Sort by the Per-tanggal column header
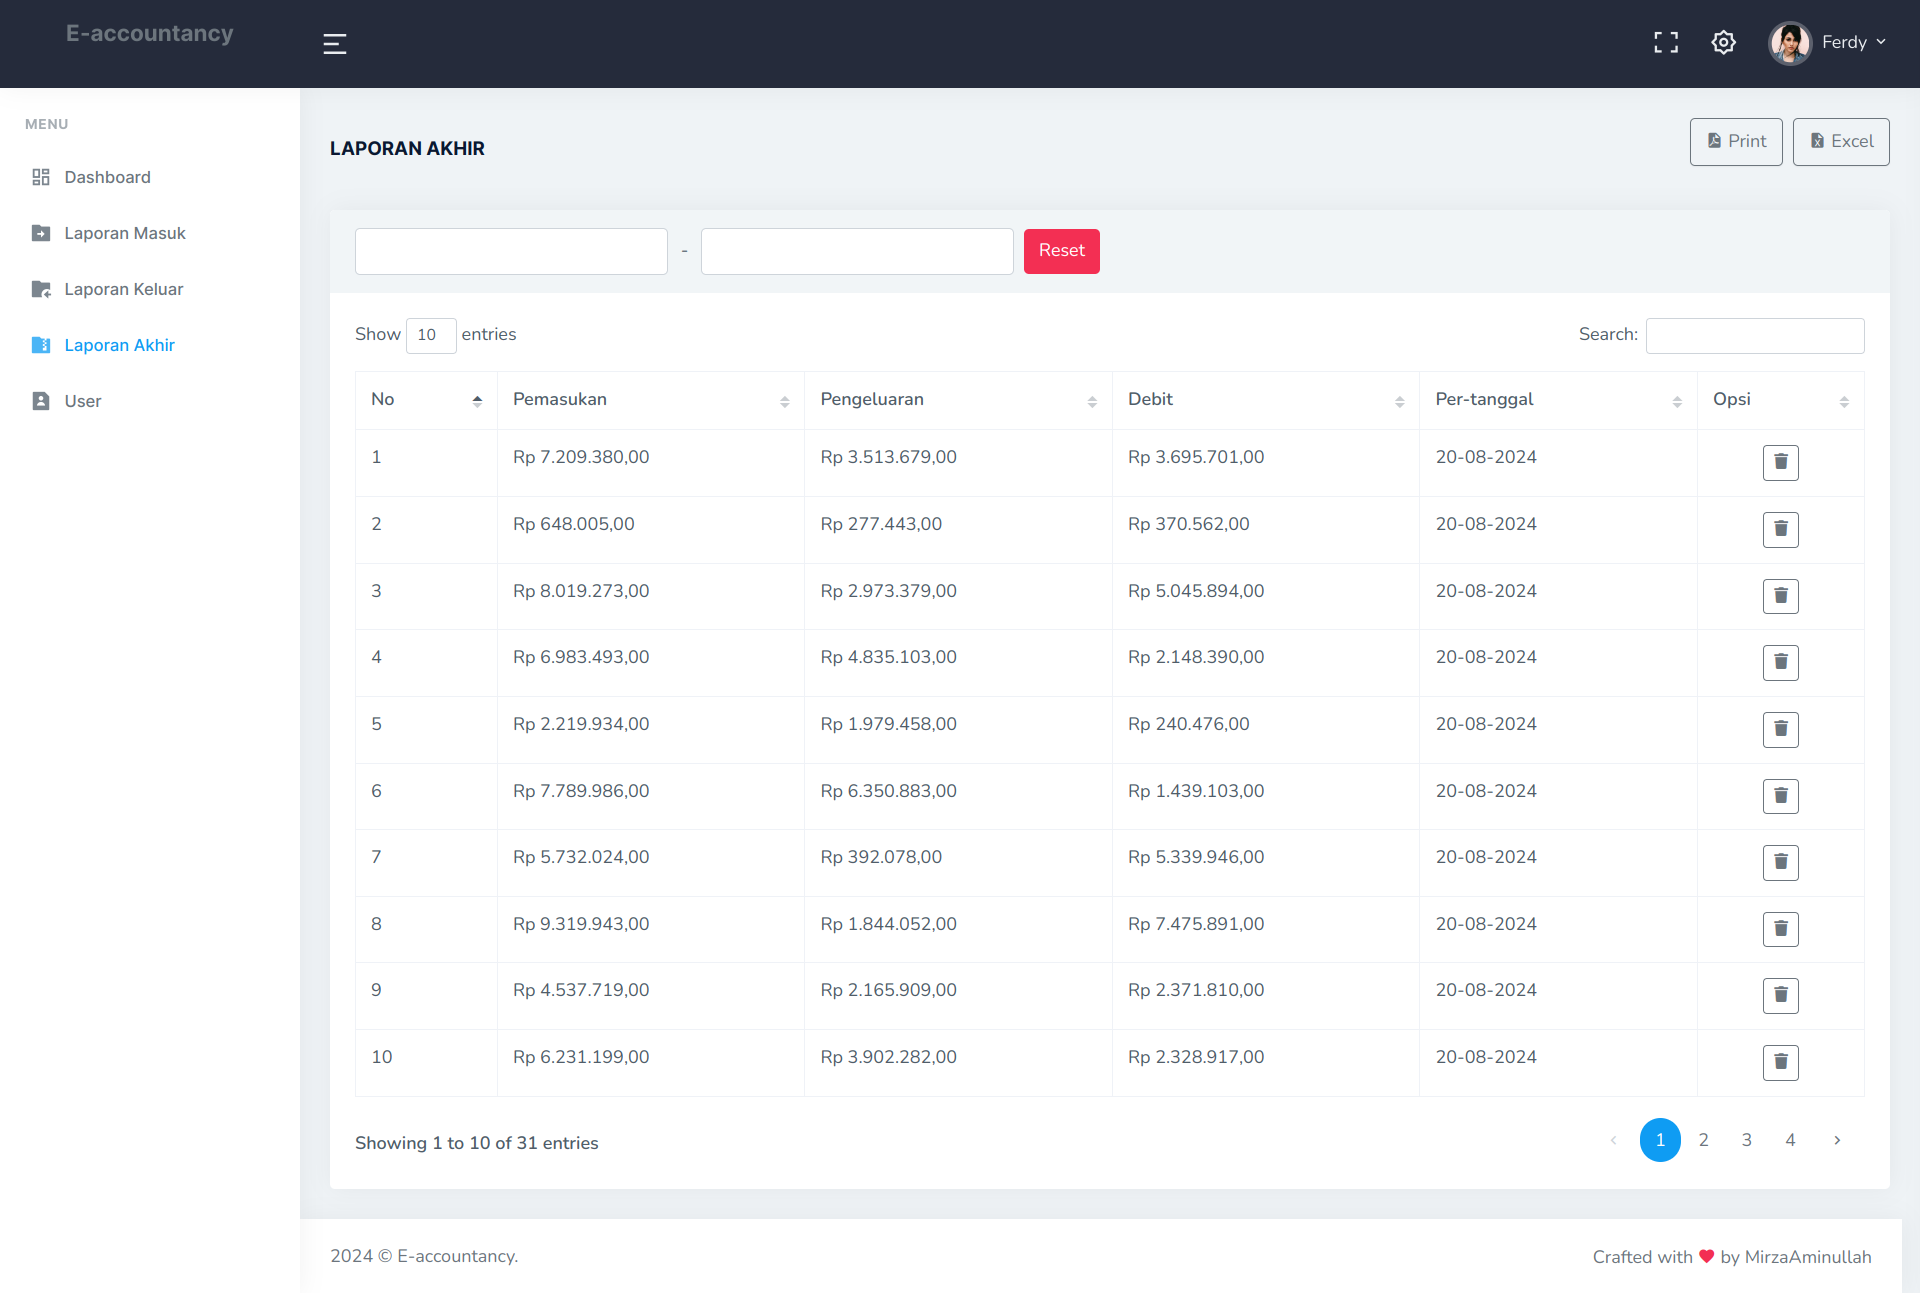The height and width of the screenshot is (1293, 1920). 1557,400
